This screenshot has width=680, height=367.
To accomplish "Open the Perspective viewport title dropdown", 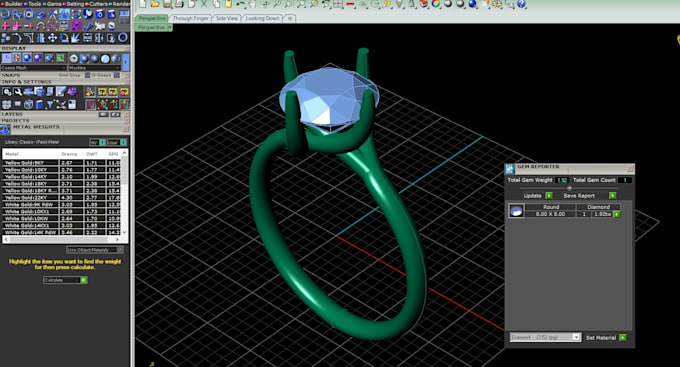I will pos(170,27).
